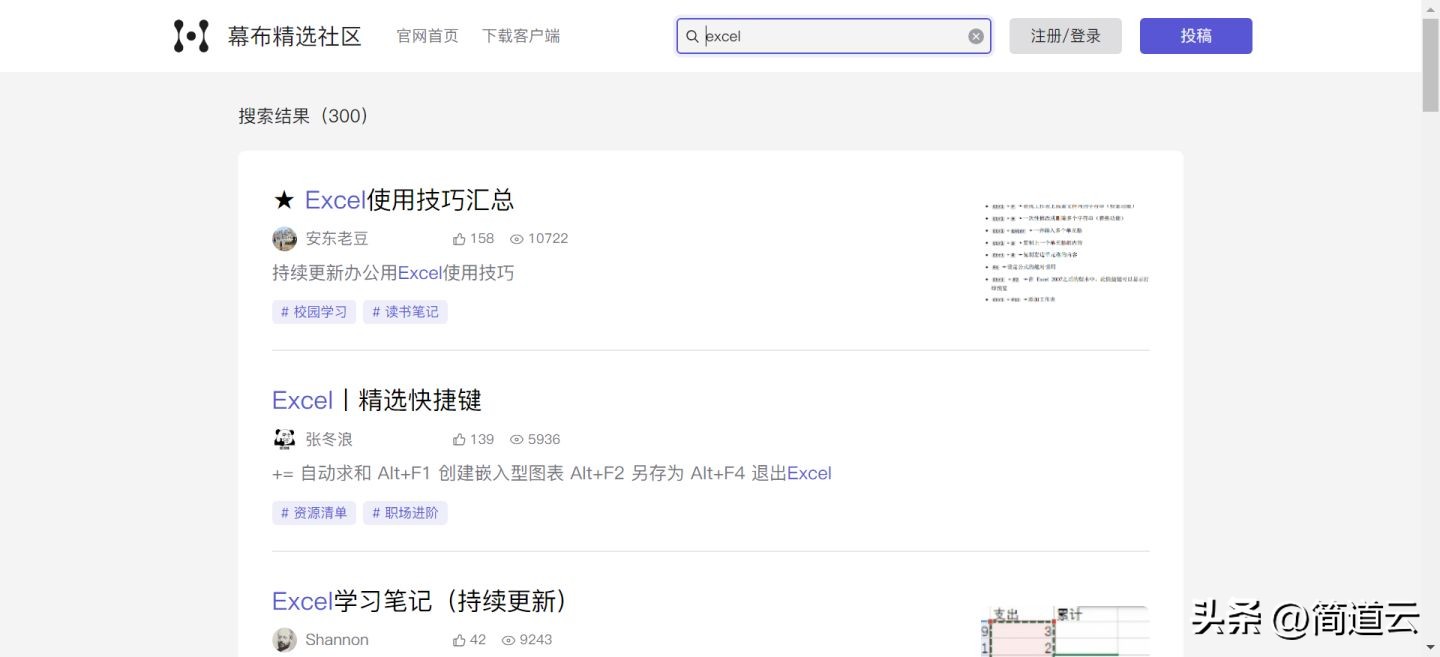This screenshot has width=1440, height=657.
Task: Open 下载客户端 link
Action: (x=521, y=36)
